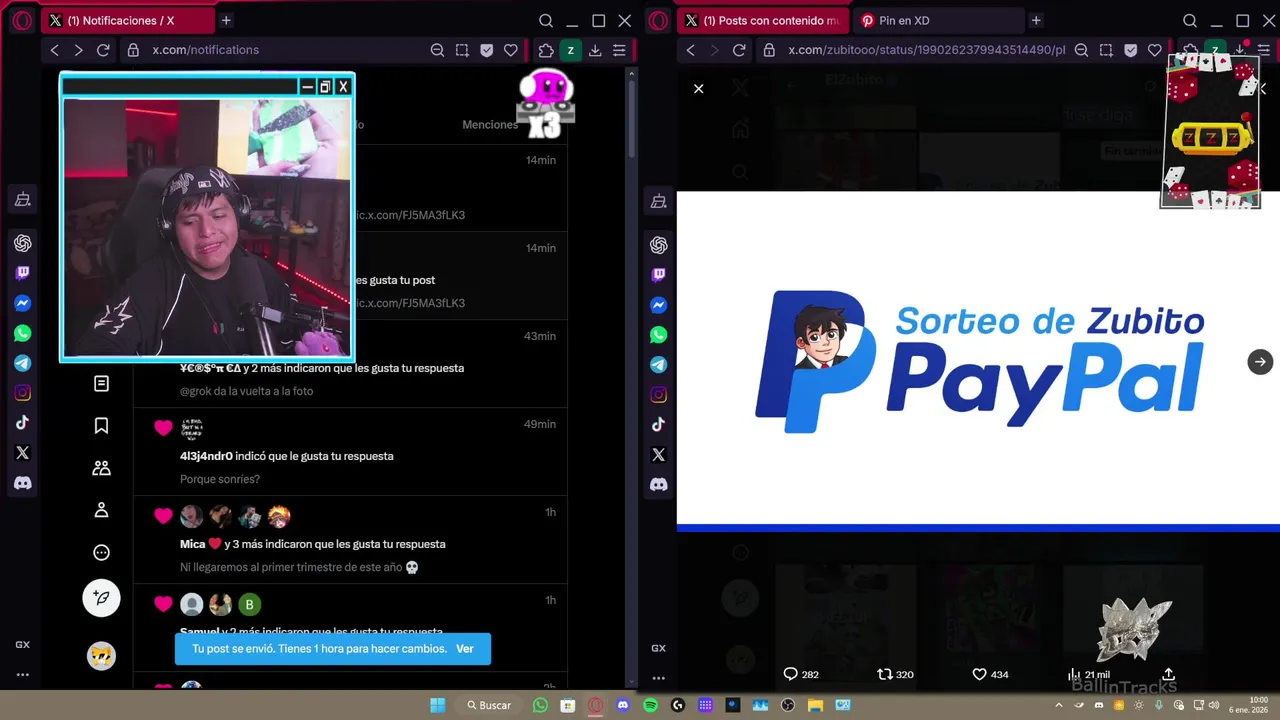Screen dimensions: 1280x720
Task: Reload the zubitooo status page
Action: pos(739,50)
